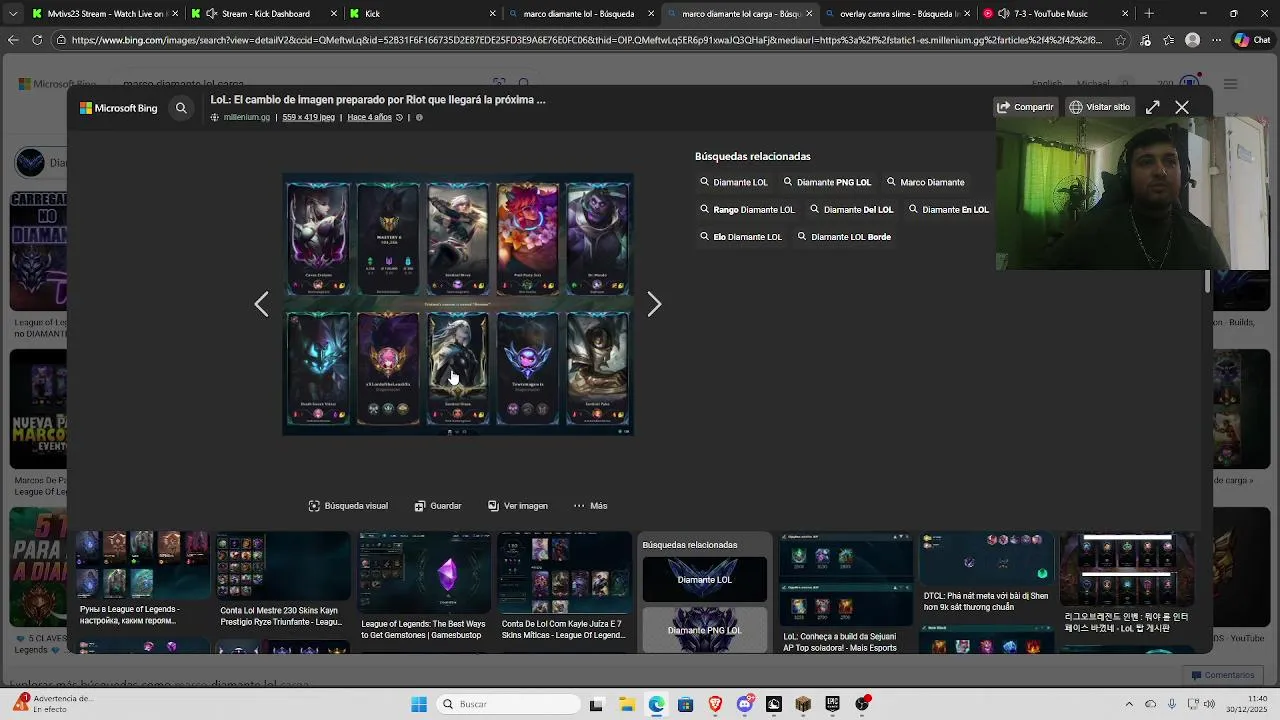Viewport: 1280px width, 720px height.
Task: Open OBS Studio from the taskbar
Action: (x=862, y=704)
